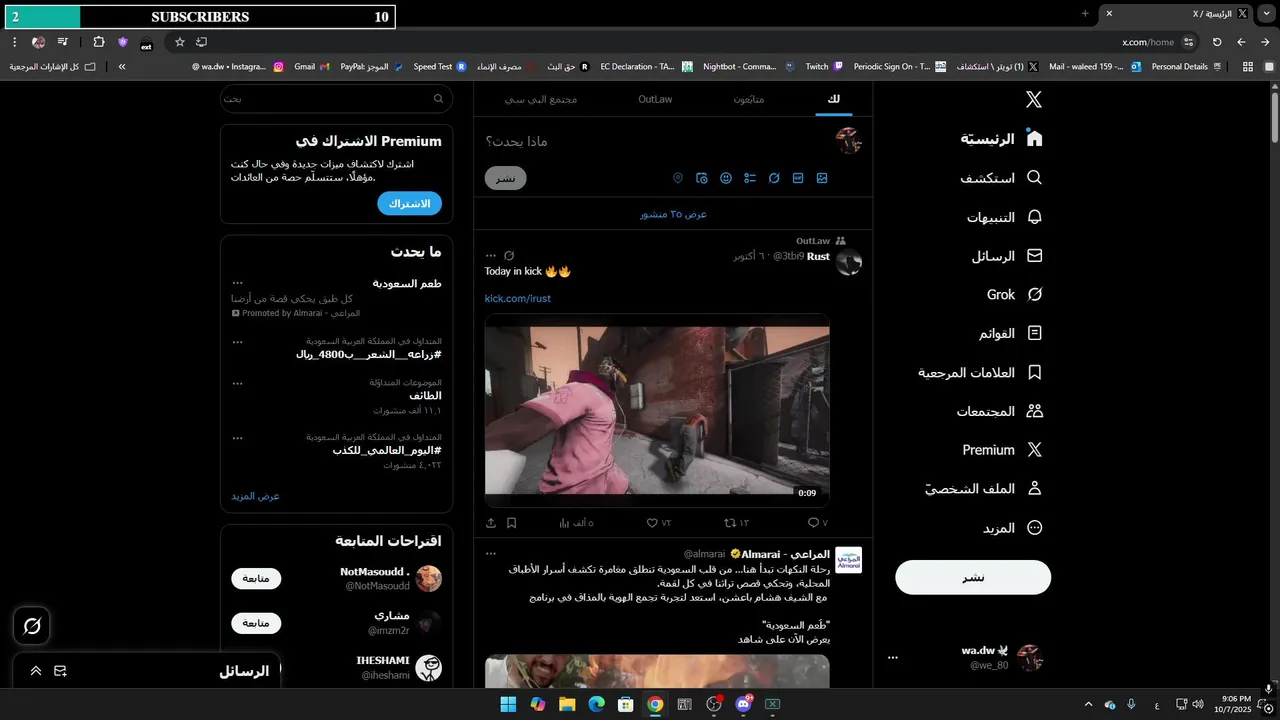Screen dimensions: 1280x720
Task: Open Chrome three-dot menu
Action: pyautogui.click(x=14, y=42)
